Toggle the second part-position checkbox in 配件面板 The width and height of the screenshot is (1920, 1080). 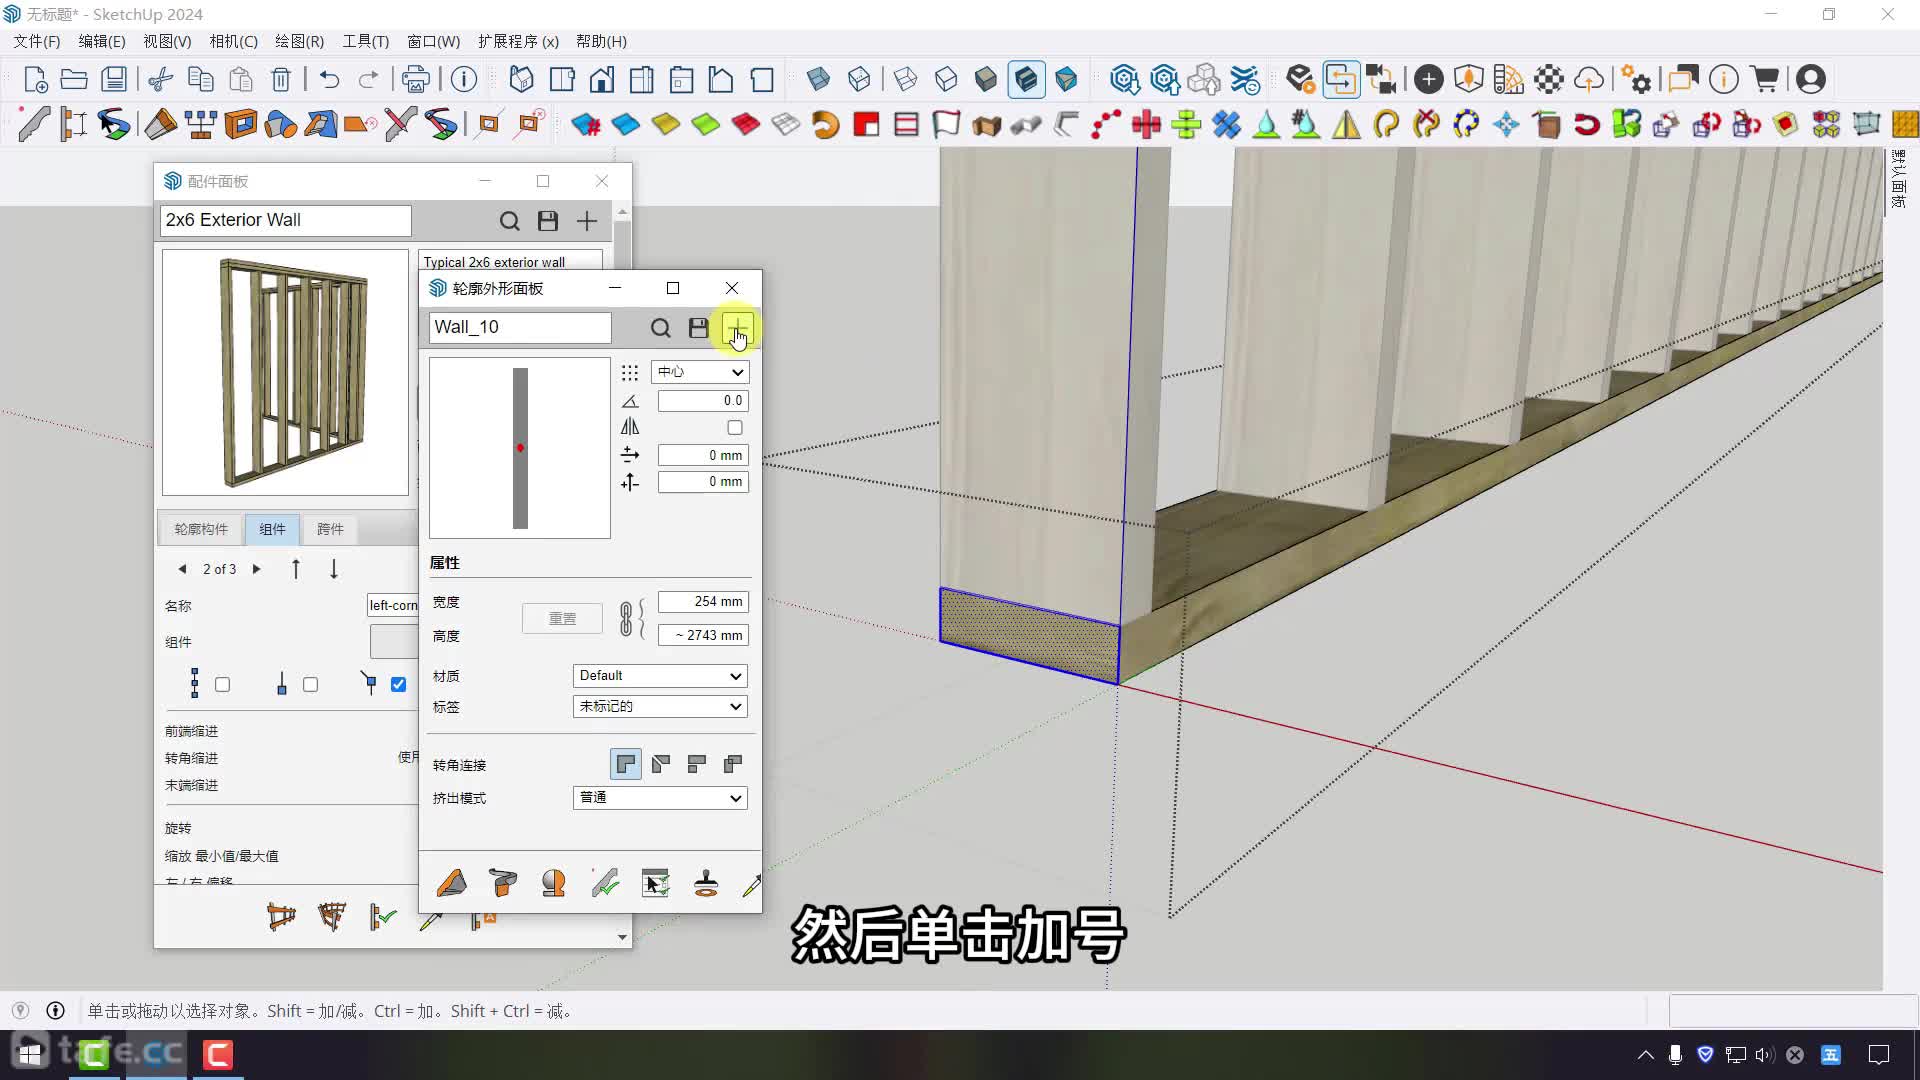click(x=311, y=685)
